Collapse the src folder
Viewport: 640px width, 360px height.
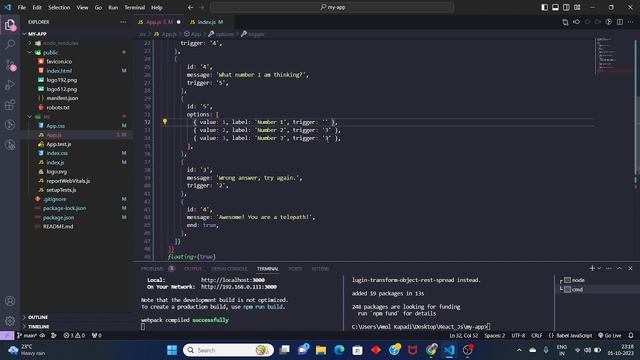pyautogui.click(x=30, y=117)
